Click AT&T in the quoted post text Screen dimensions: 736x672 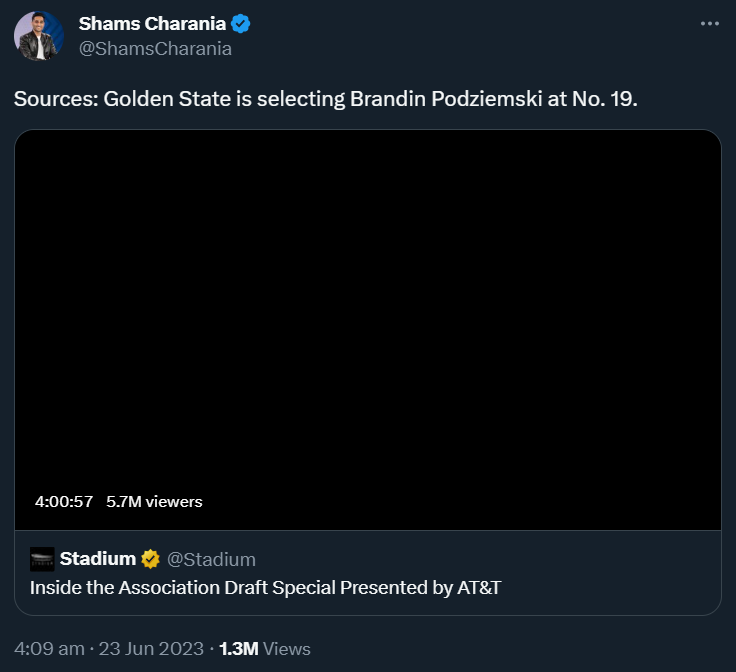click(478, 588)
